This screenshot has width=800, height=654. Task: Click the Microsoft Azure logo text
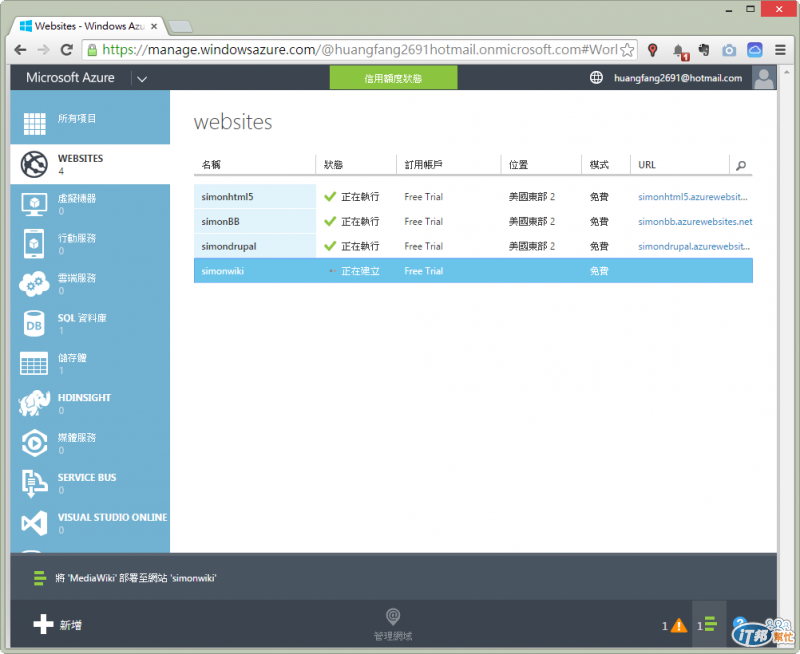pos(70,78)
